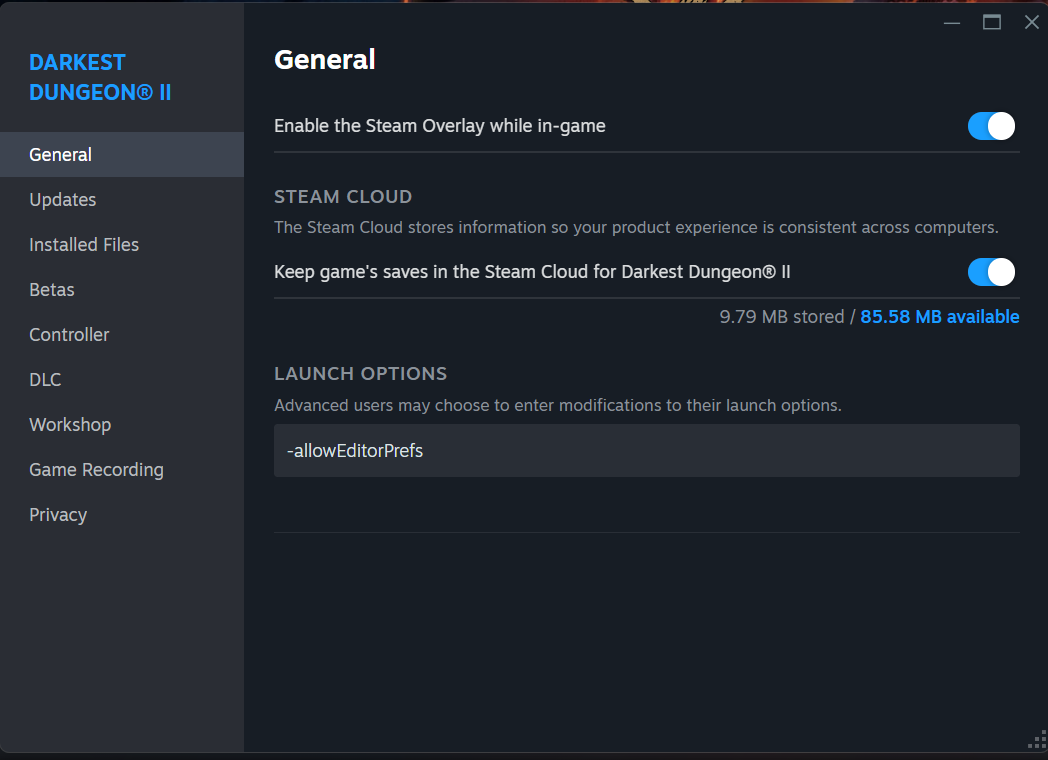Toggle the Steam Overlay in-game switch
1048x760 pixels.
pos(991,126)
